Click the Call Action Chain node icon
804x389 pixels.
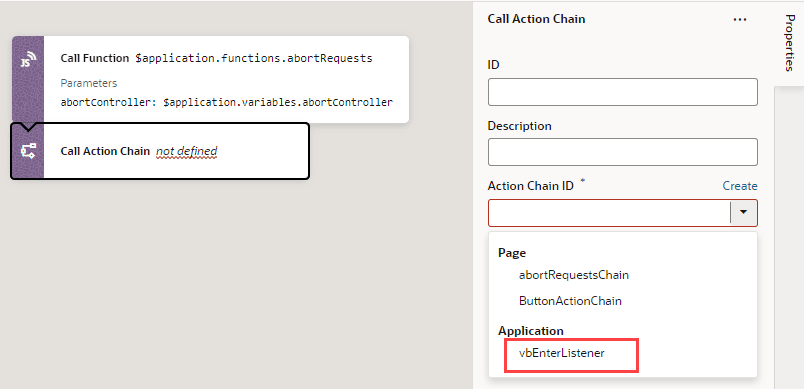(x=28, y=151)
